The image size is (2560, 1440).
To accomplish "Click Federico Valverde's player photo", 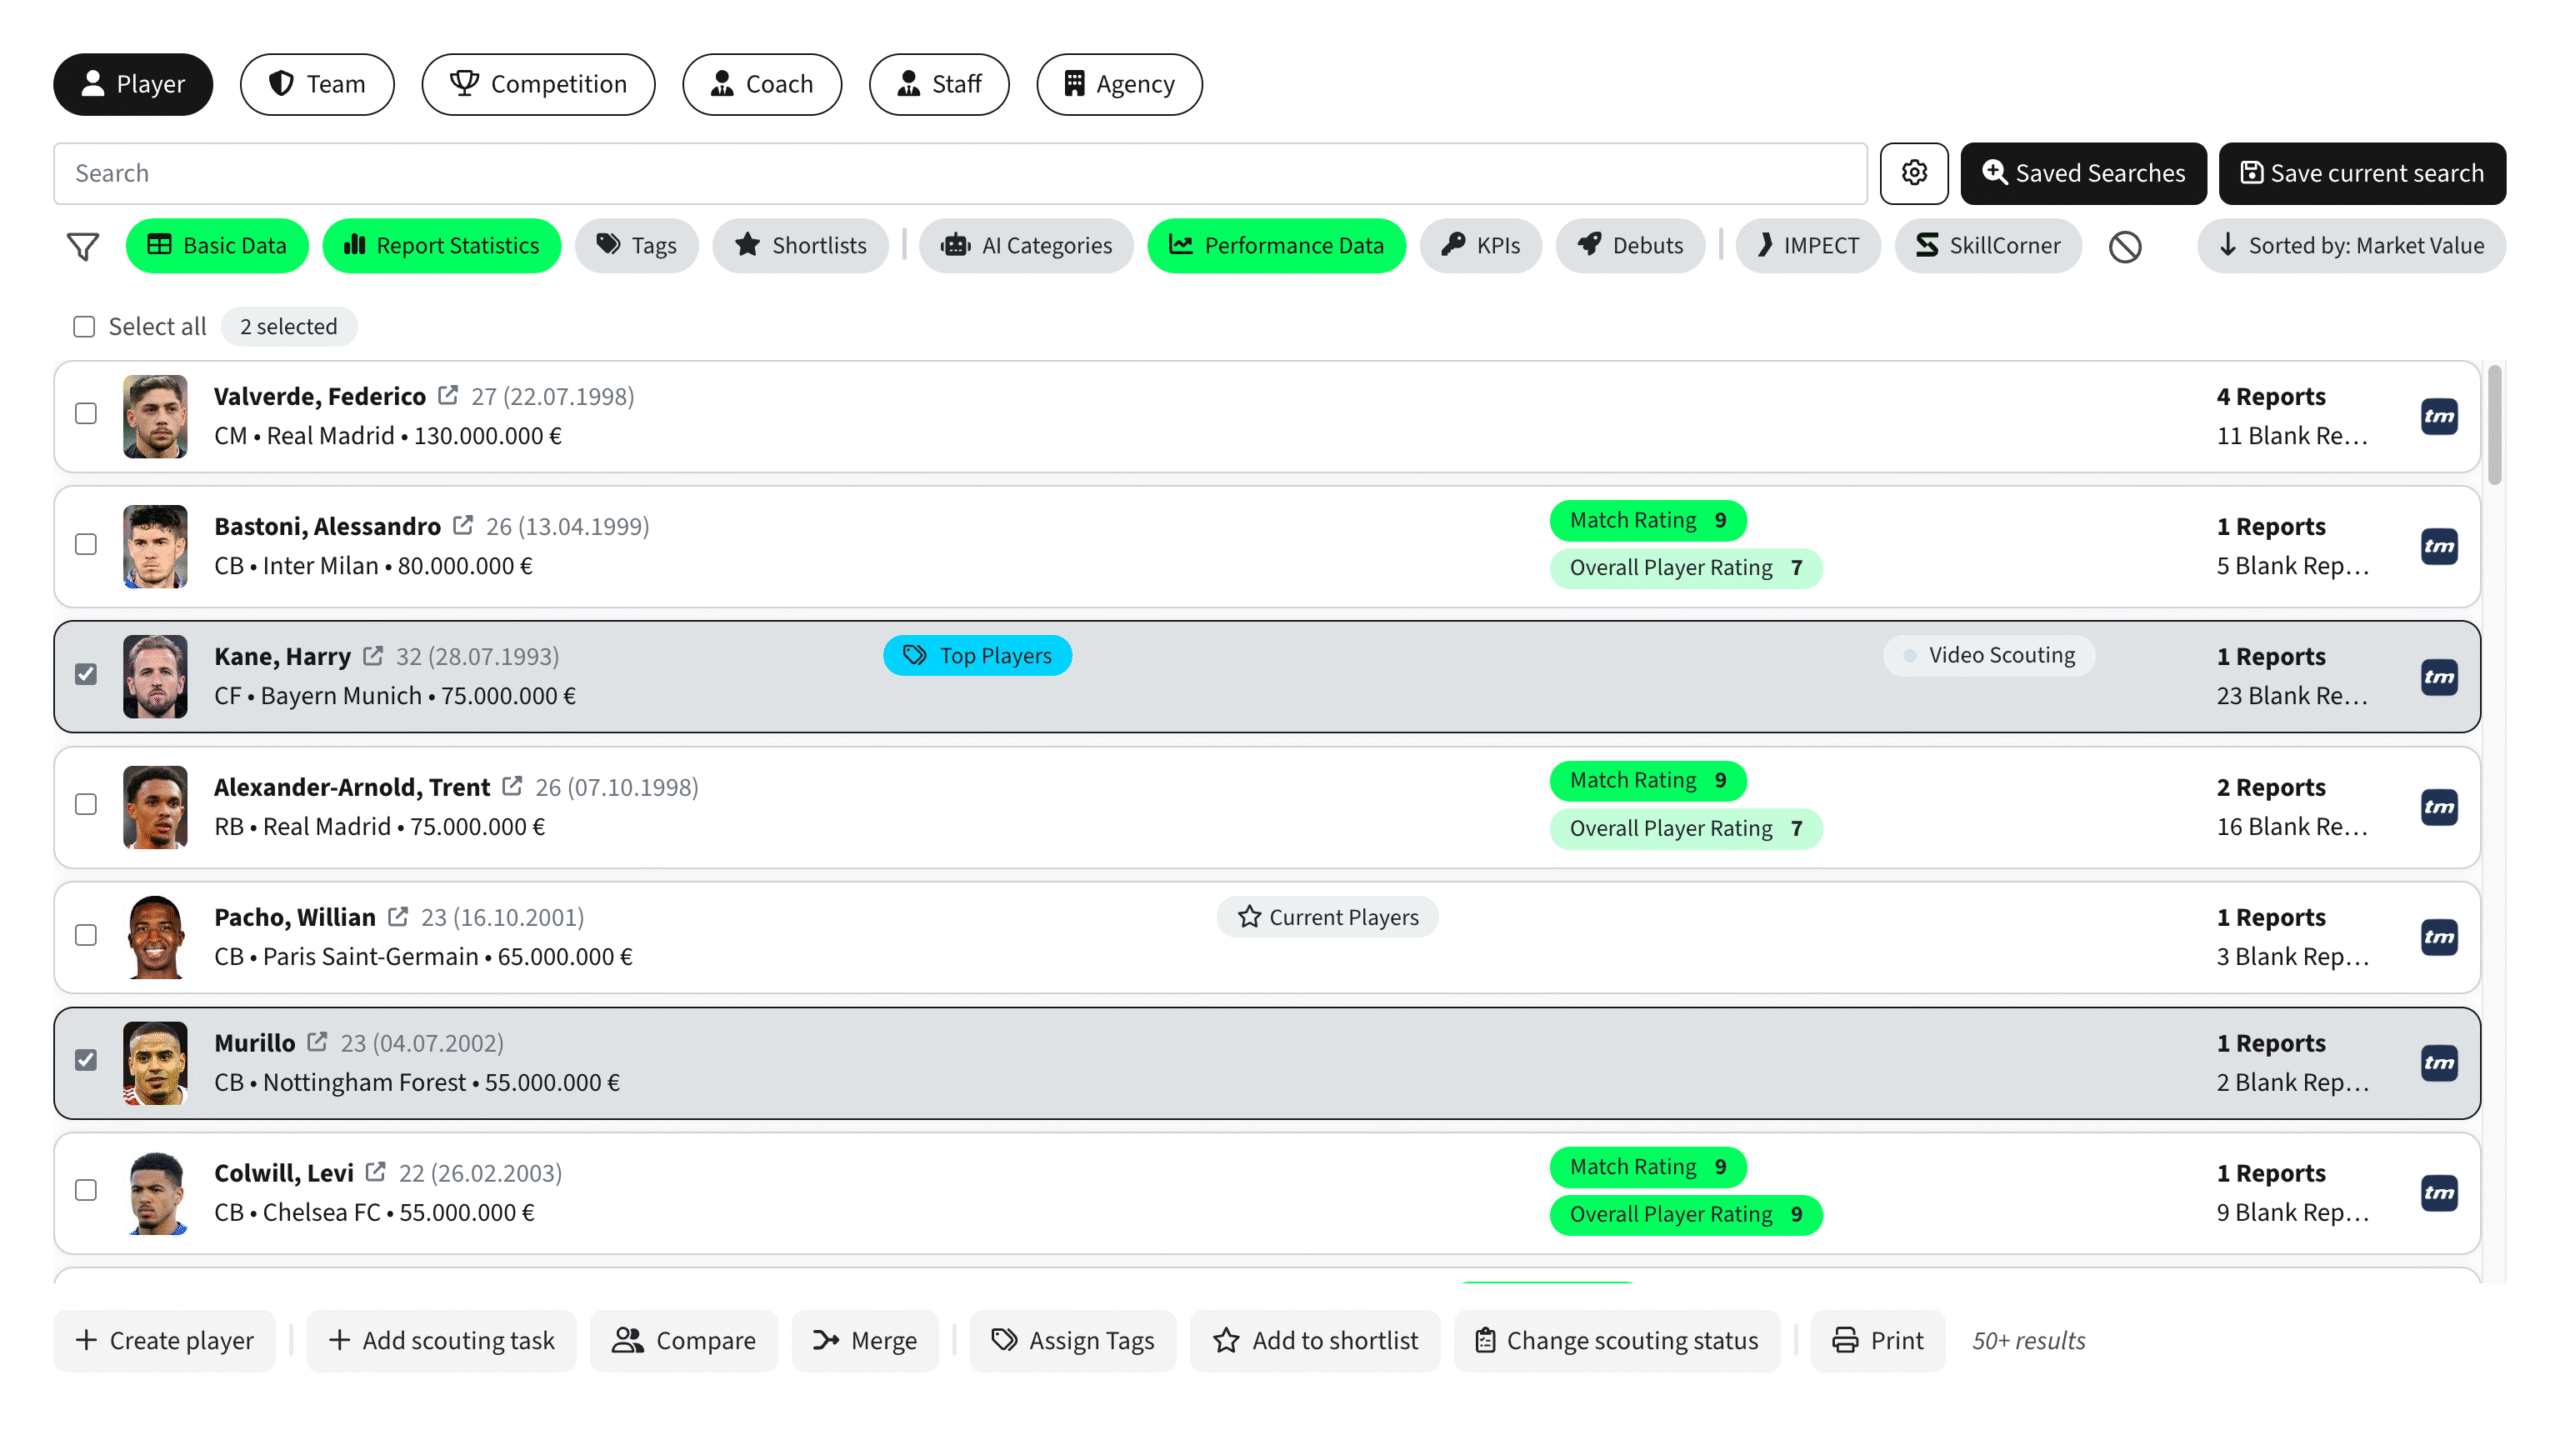I will tap(155, 417).
